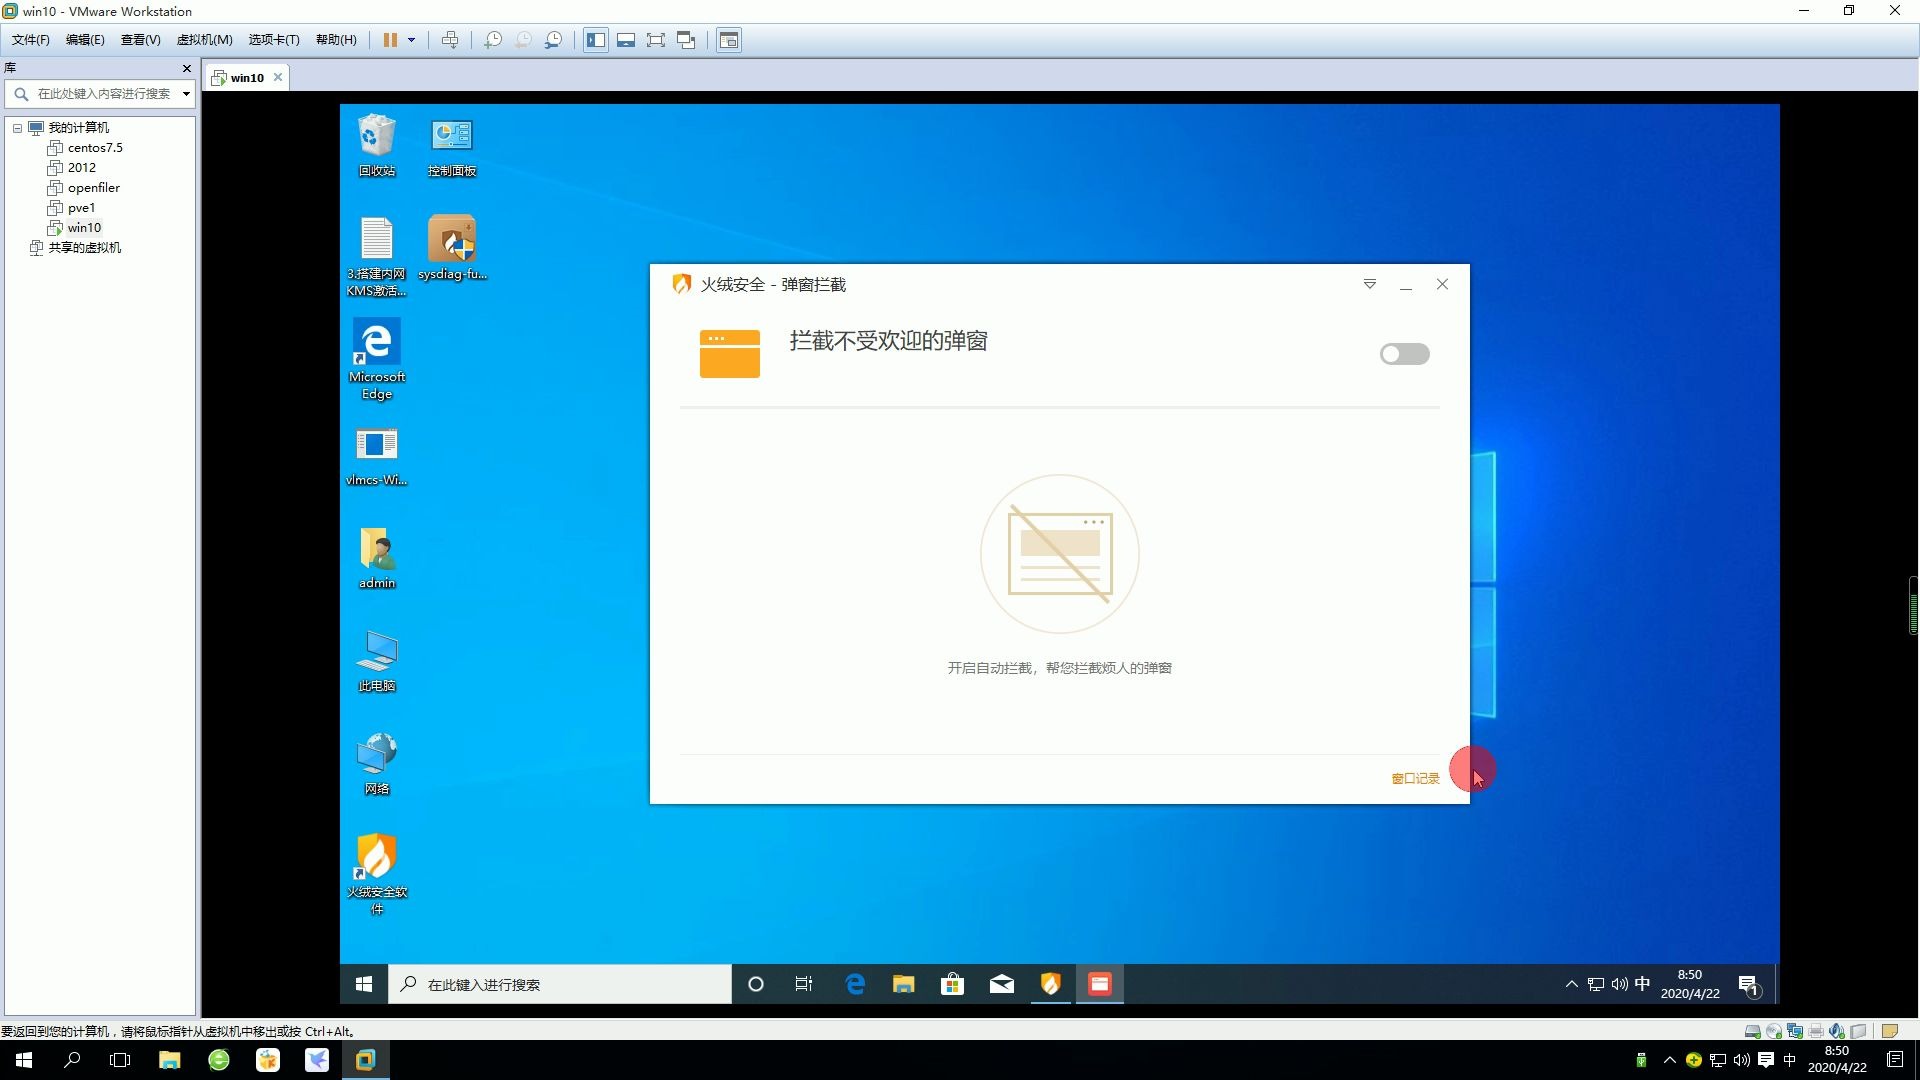
Task: Open Edge from the guest taskbar
Action: [855, 984]
